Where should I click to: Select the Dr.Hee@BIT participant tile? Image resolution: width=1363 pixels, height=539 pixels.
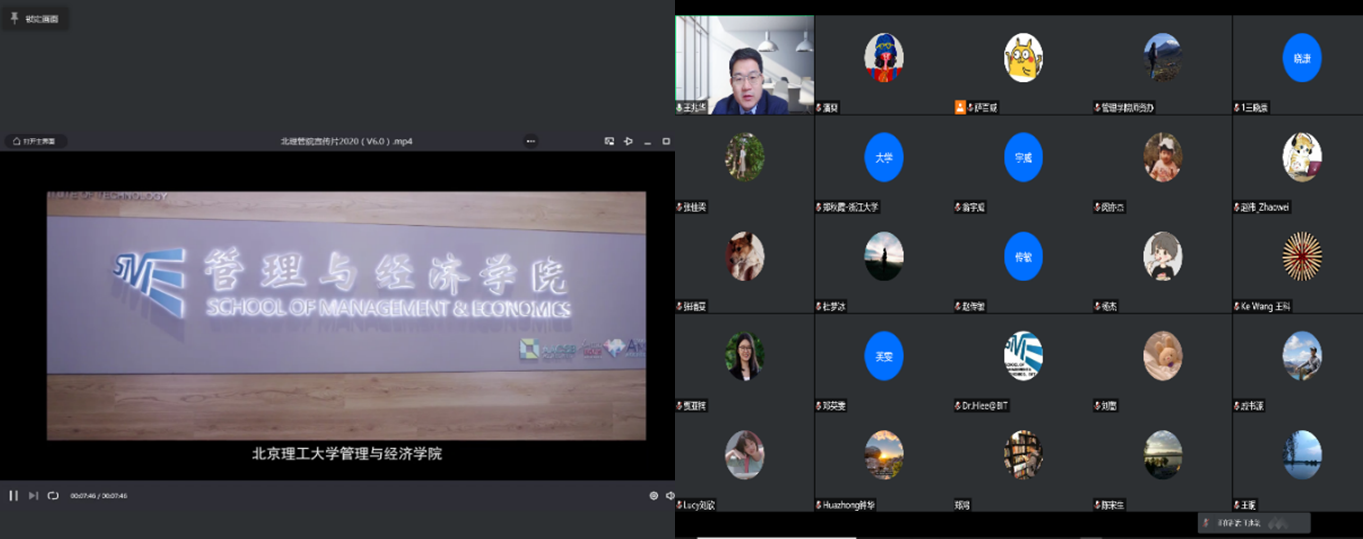click(1023, 356)
